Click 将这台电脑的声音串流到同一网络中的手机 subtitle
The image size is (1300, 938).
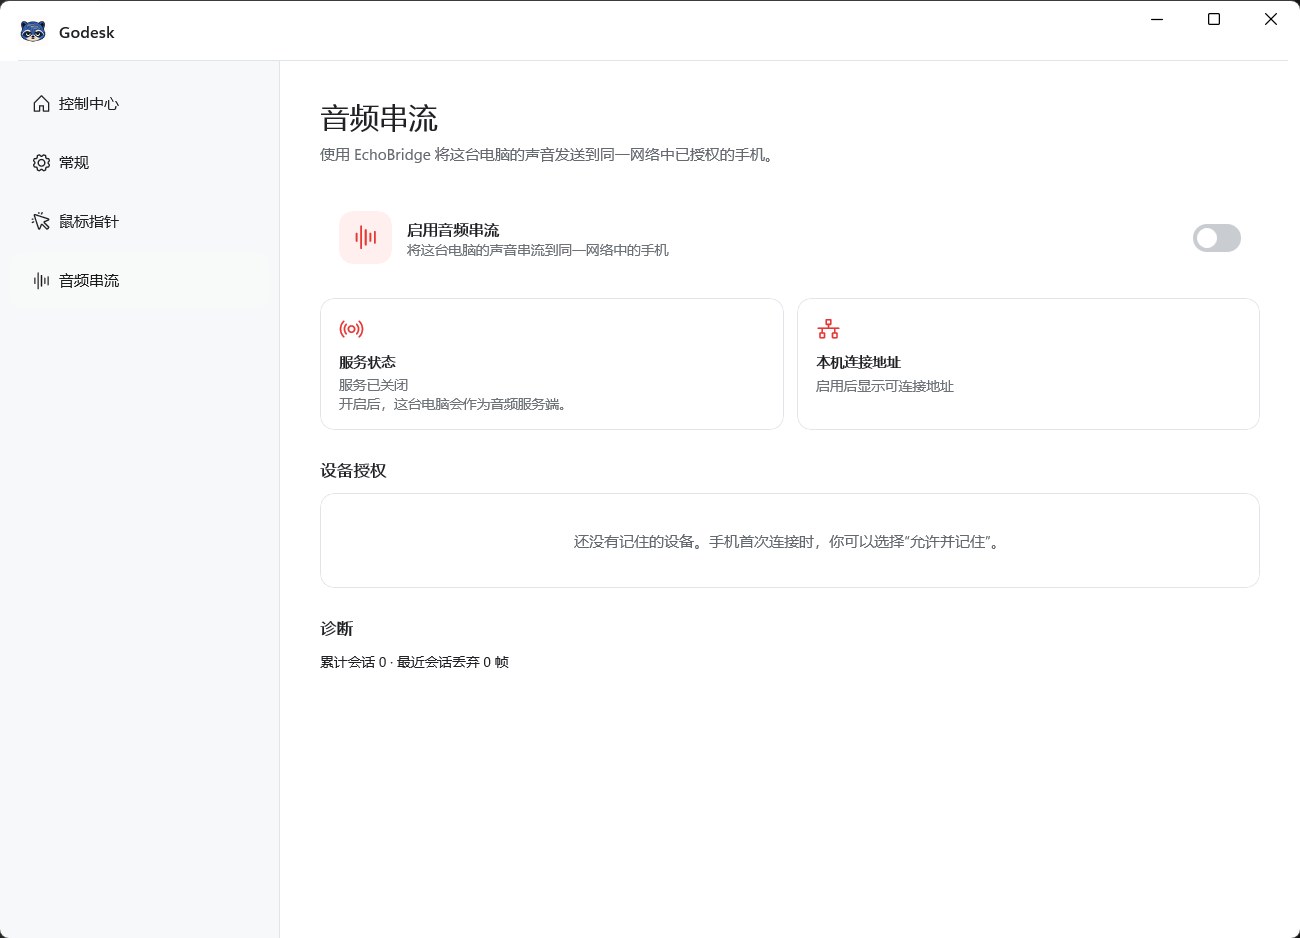click(x=538, y=250)
